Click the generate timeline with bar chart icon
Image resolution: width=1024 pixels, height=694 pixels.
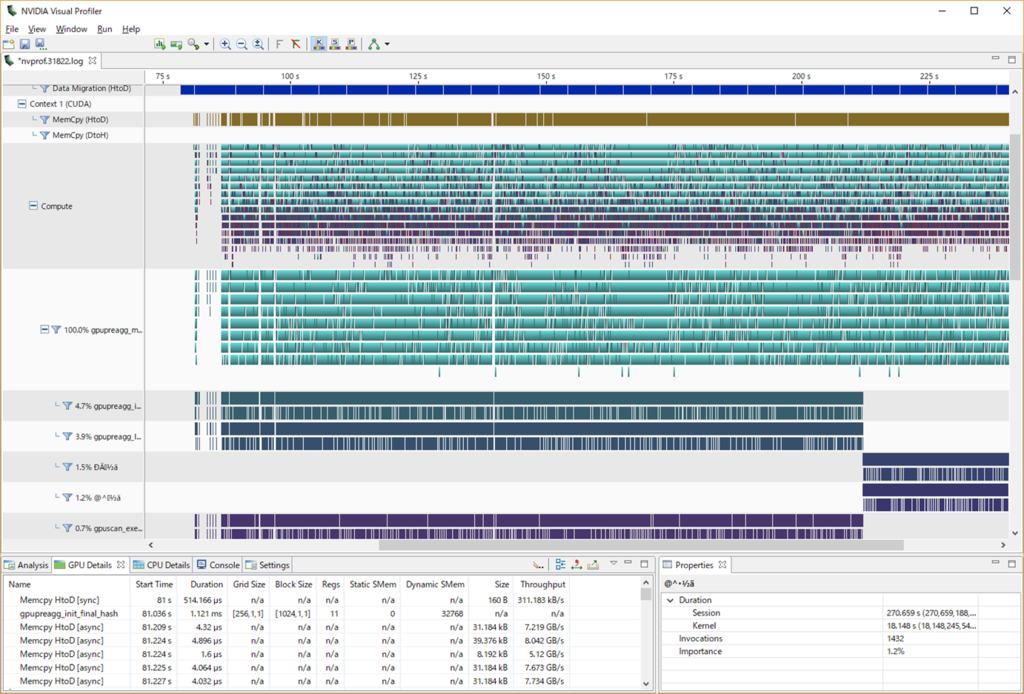[159, 44]
